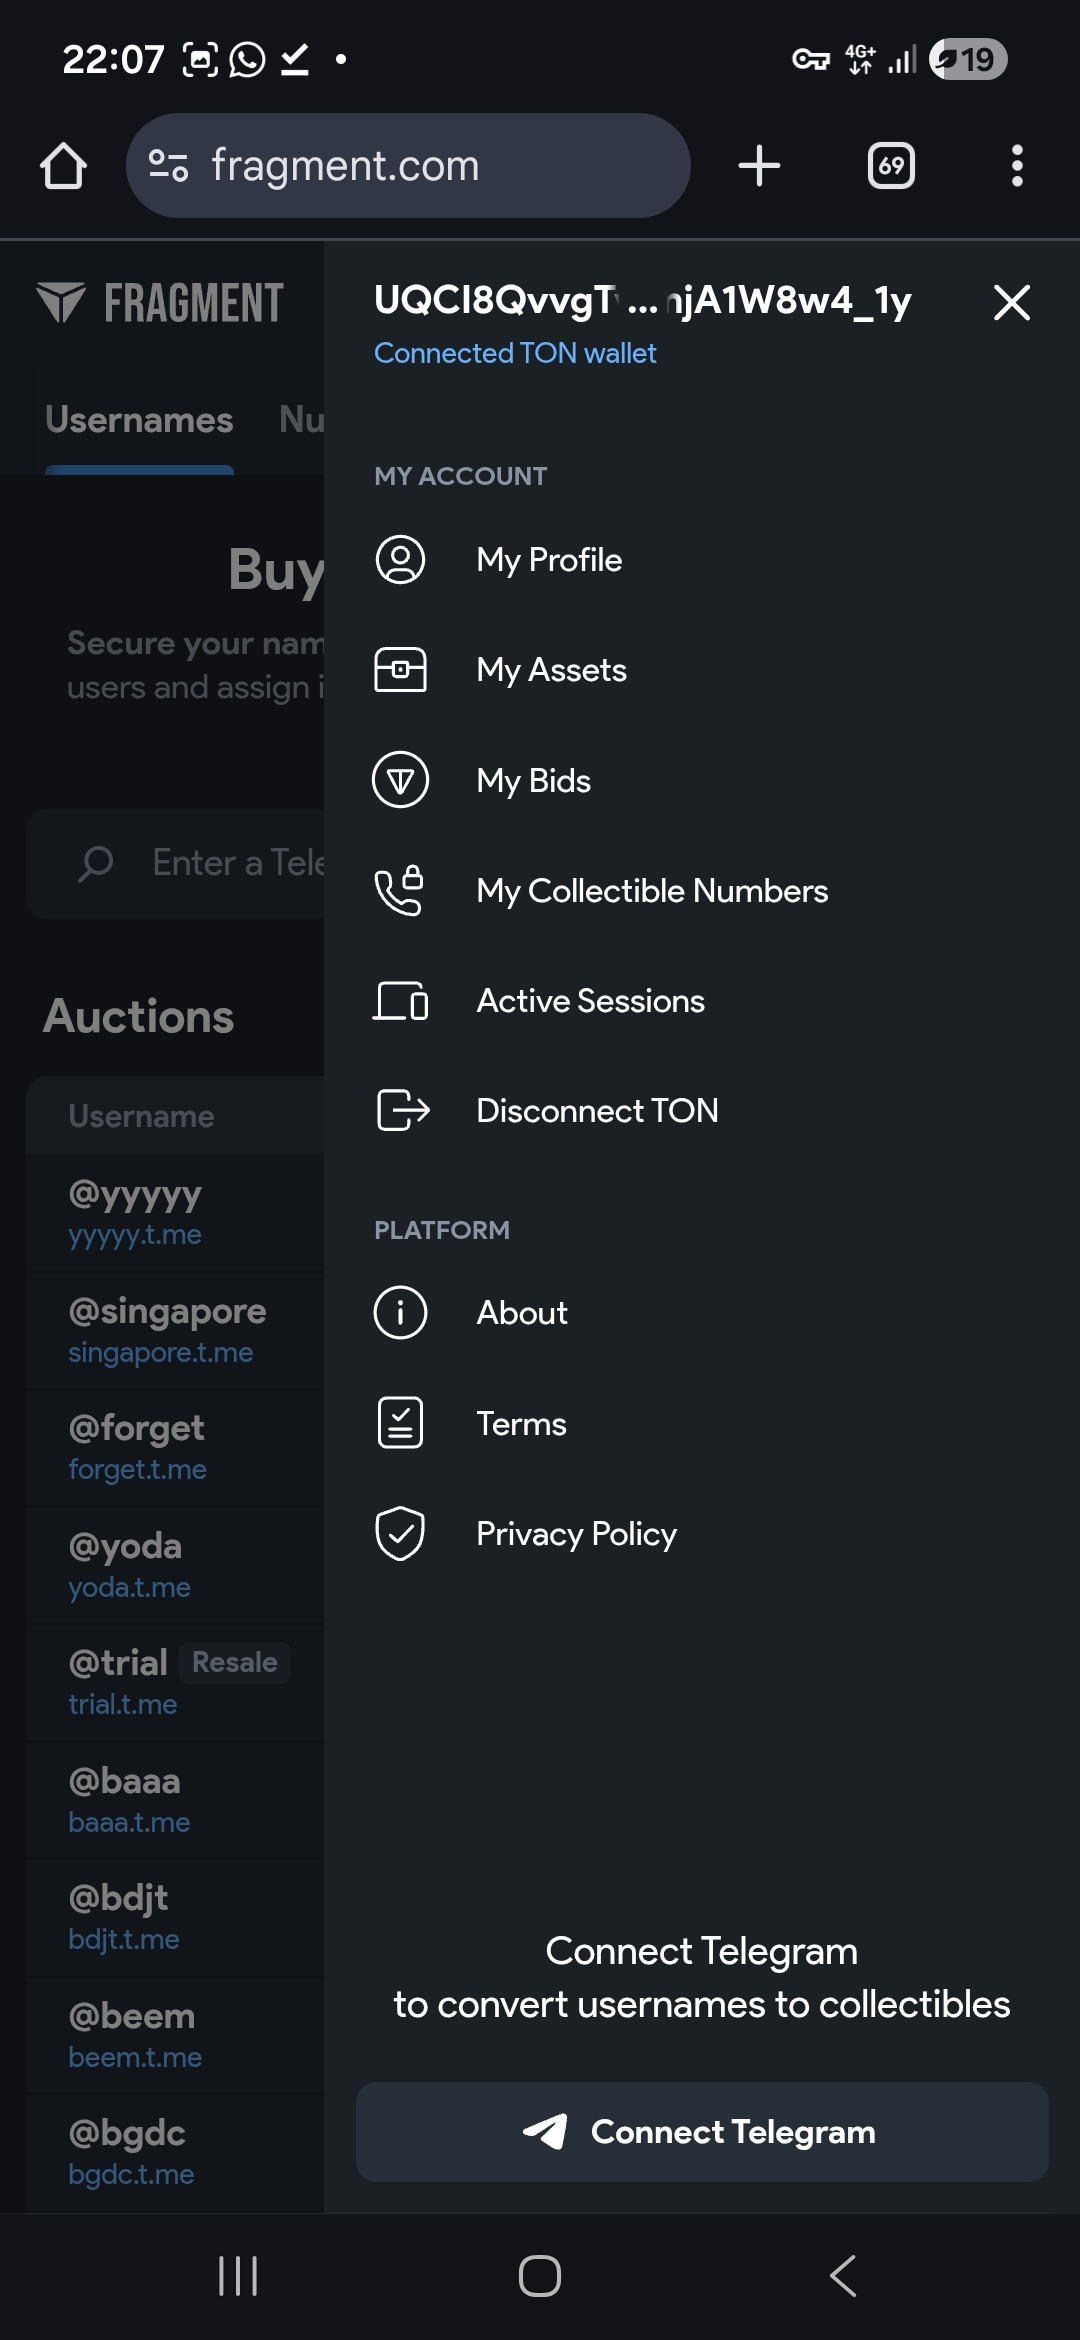Close the account side menu
This screenshot has width=1080, height=2340.
pyautogui.click(x=1011, y=302)
